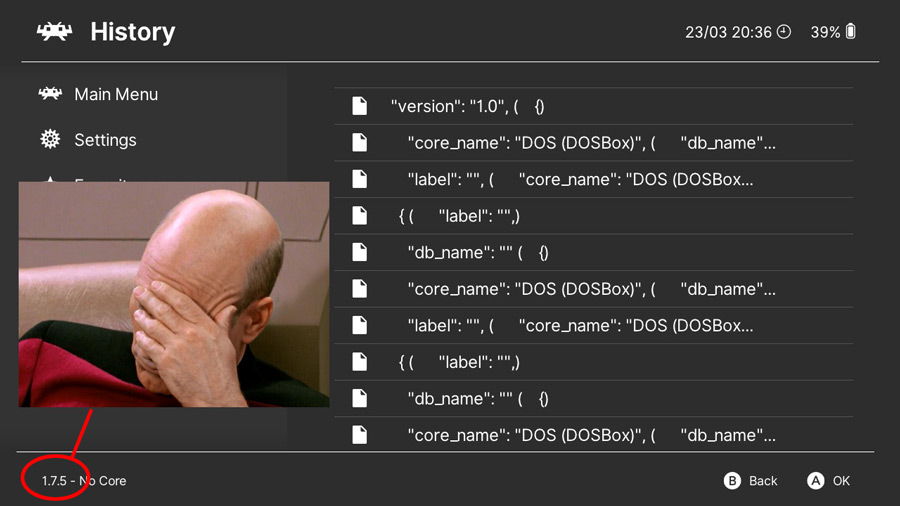Select first "label": "", ( "core_name" entry
The height and width of the screenshot is (506, 900).
pos(593,180)
